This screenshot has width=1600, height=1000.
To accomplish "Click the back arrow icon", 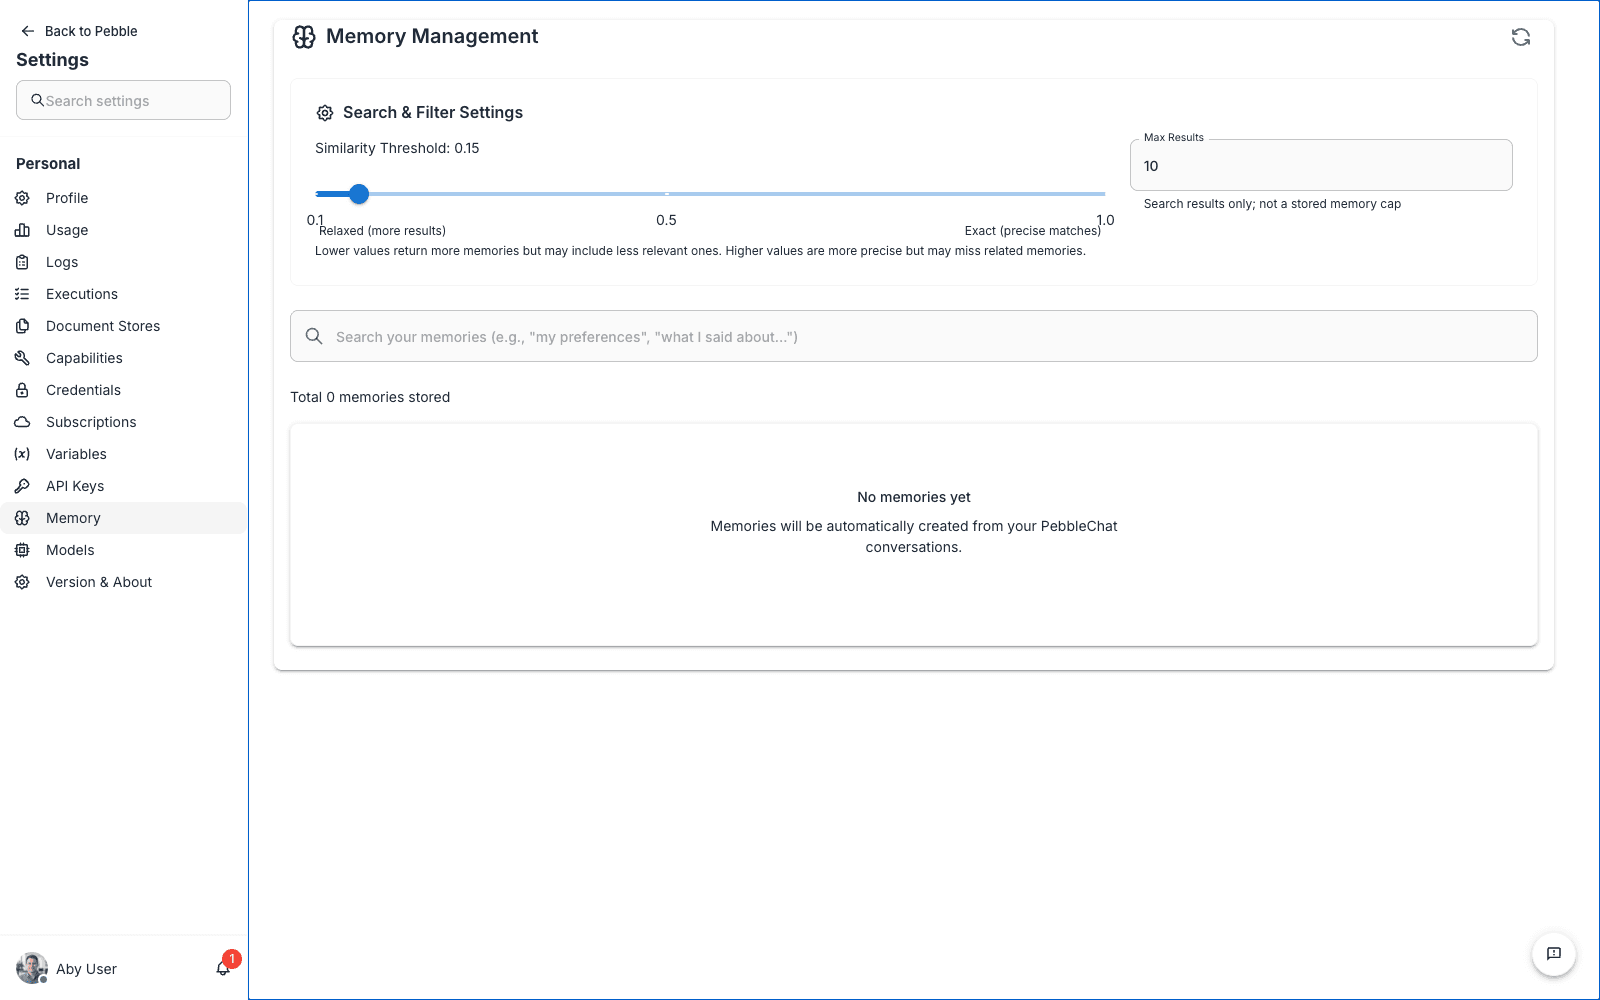I will (28, 31).
